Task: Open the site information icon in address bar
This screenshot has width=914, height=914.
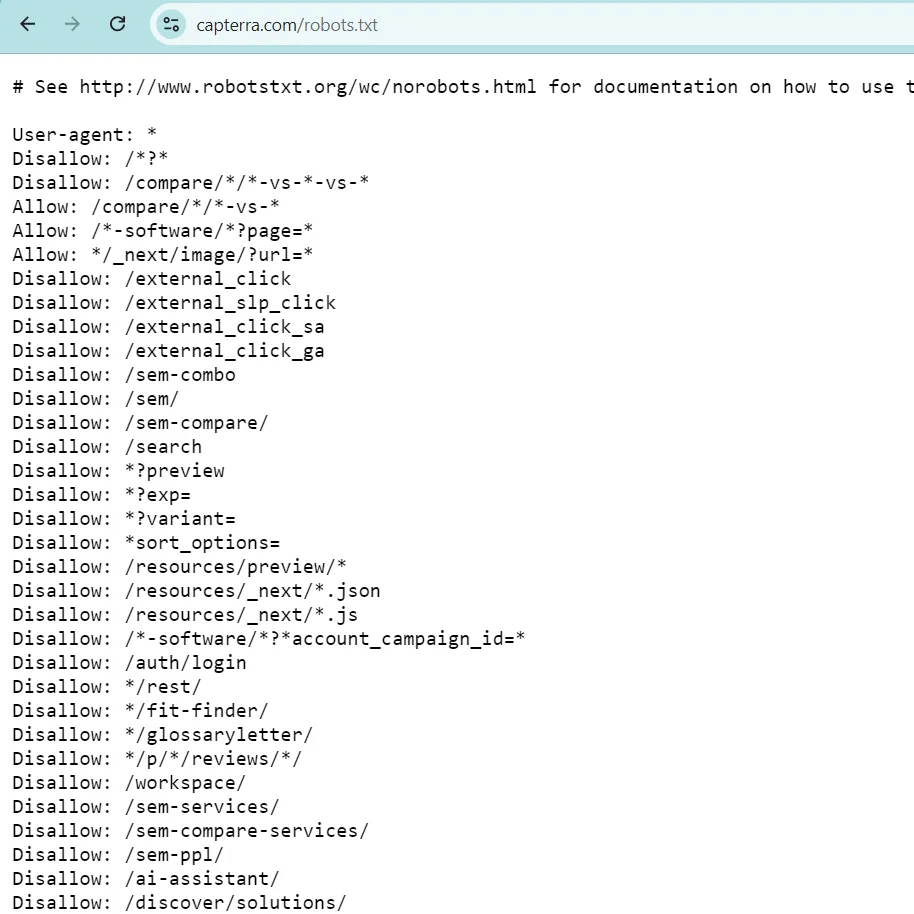Action: [171, 24]
